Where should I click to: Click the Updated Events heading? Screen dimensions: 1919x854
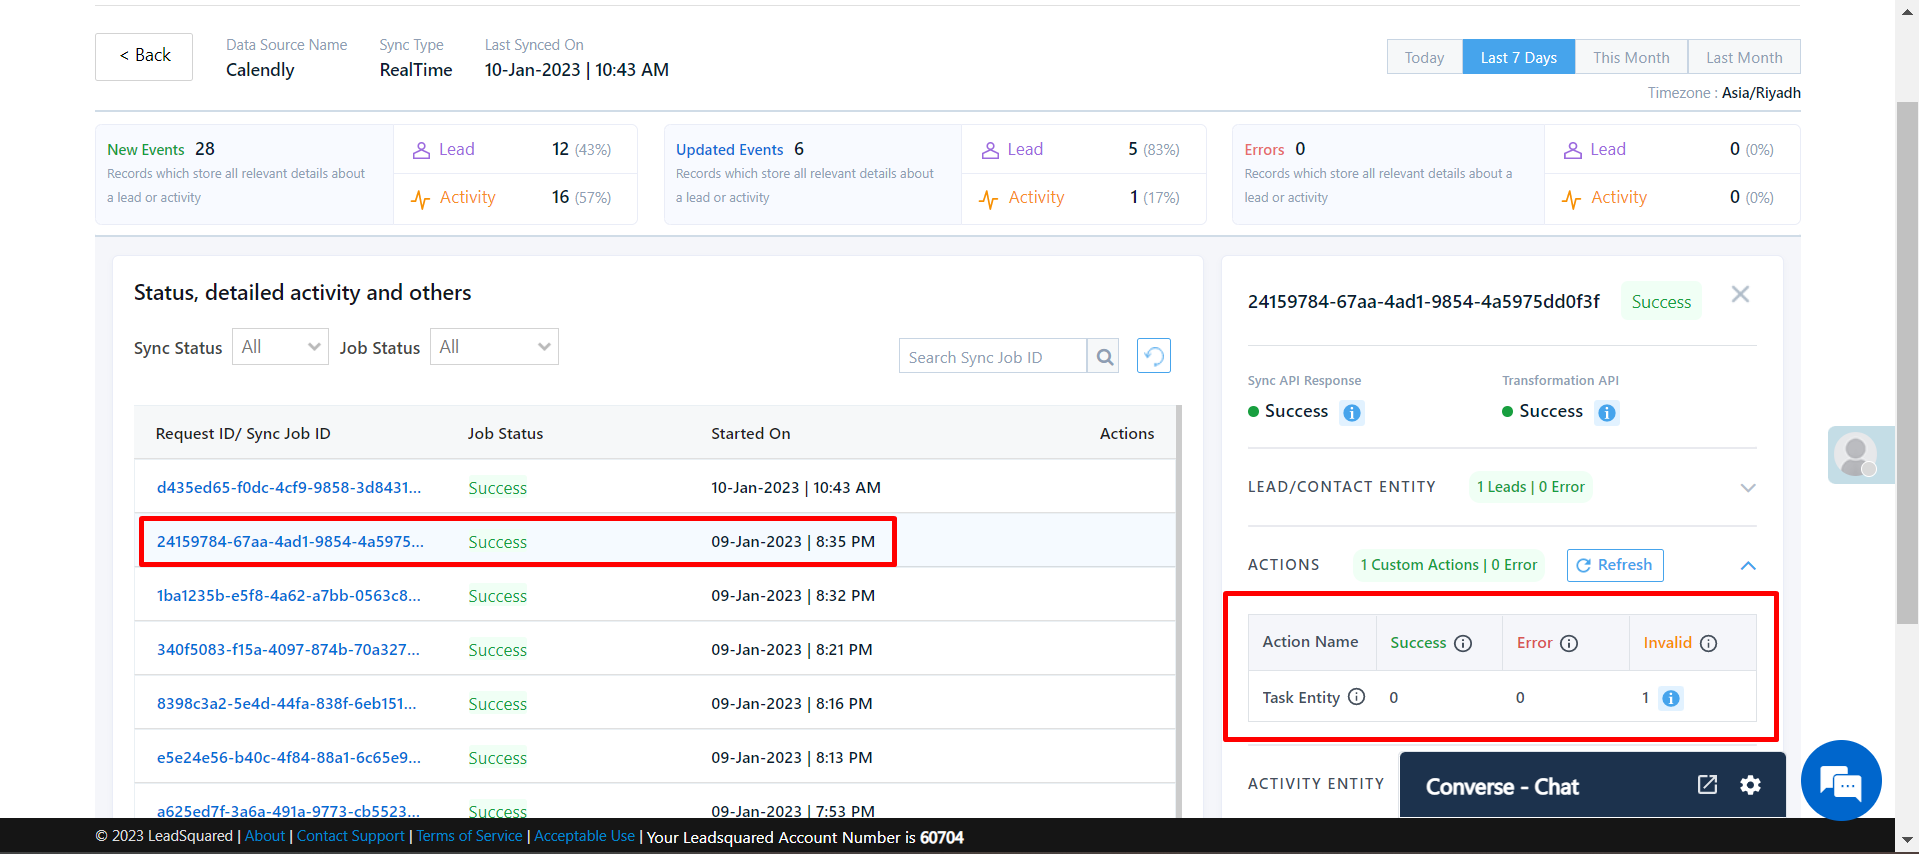[x=730, y=149]
